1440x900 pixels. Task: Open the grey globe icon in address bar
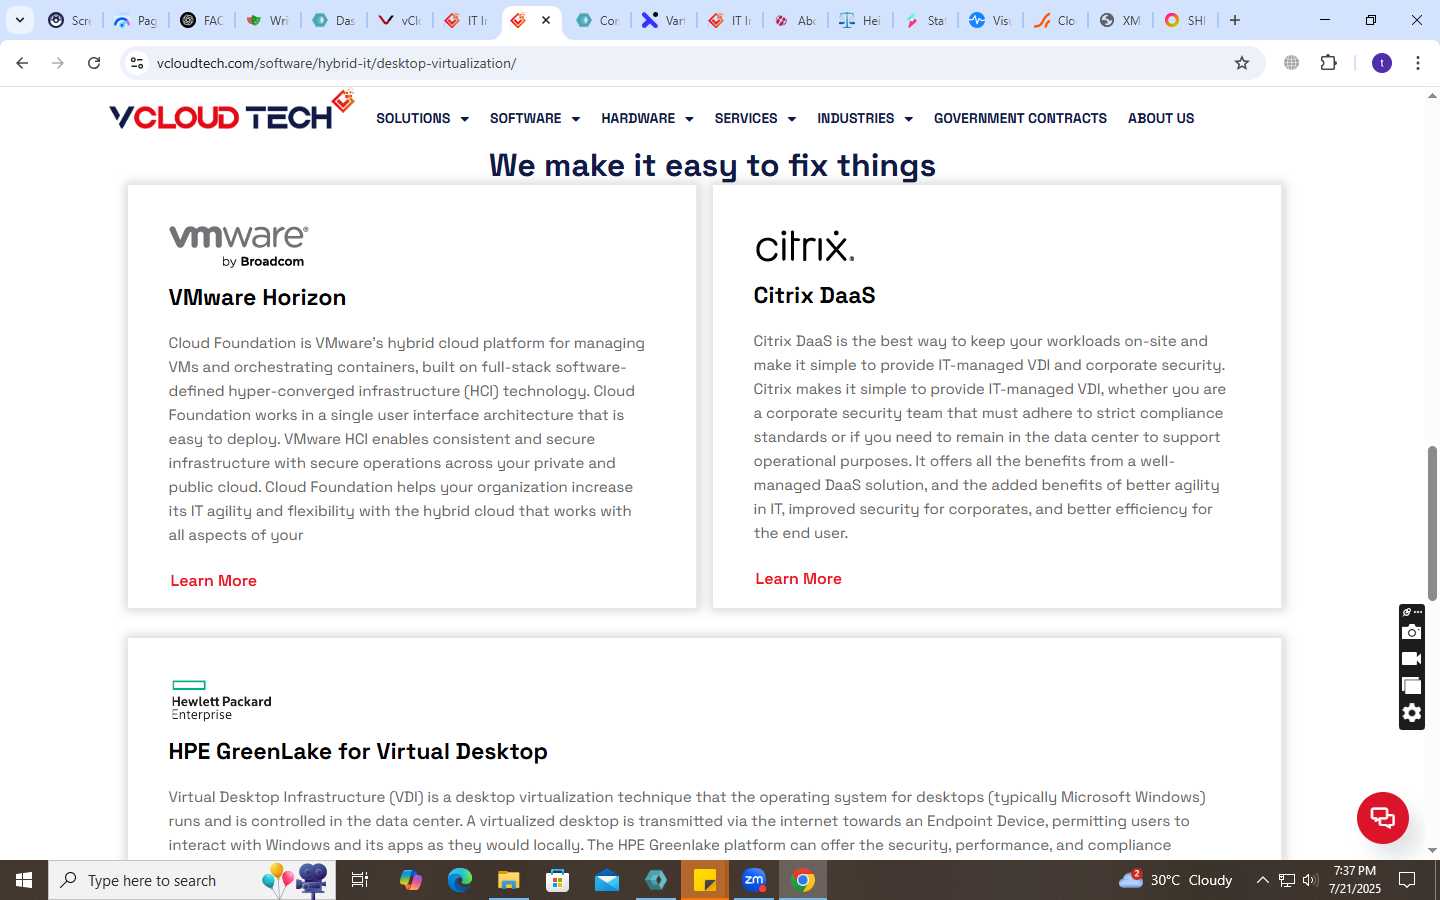pos(1292,63)
